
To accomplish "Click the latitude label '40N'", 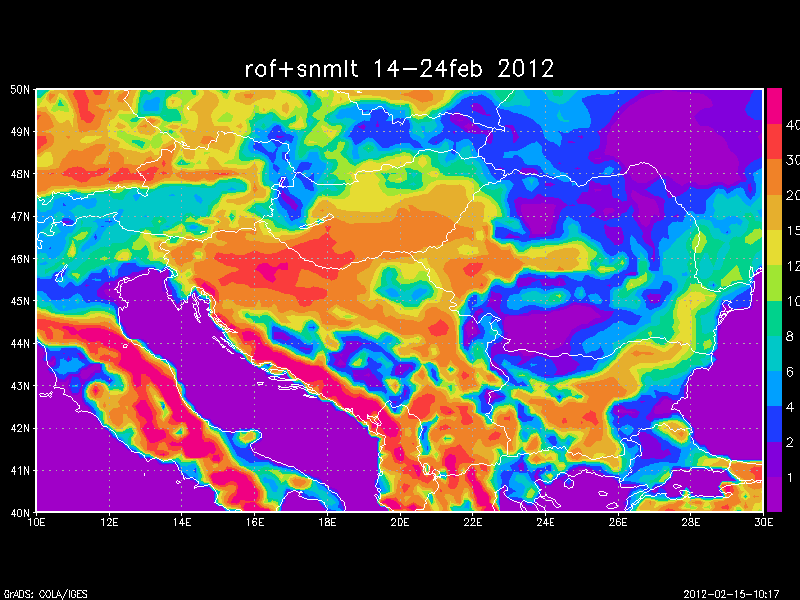I will point(20,513).
